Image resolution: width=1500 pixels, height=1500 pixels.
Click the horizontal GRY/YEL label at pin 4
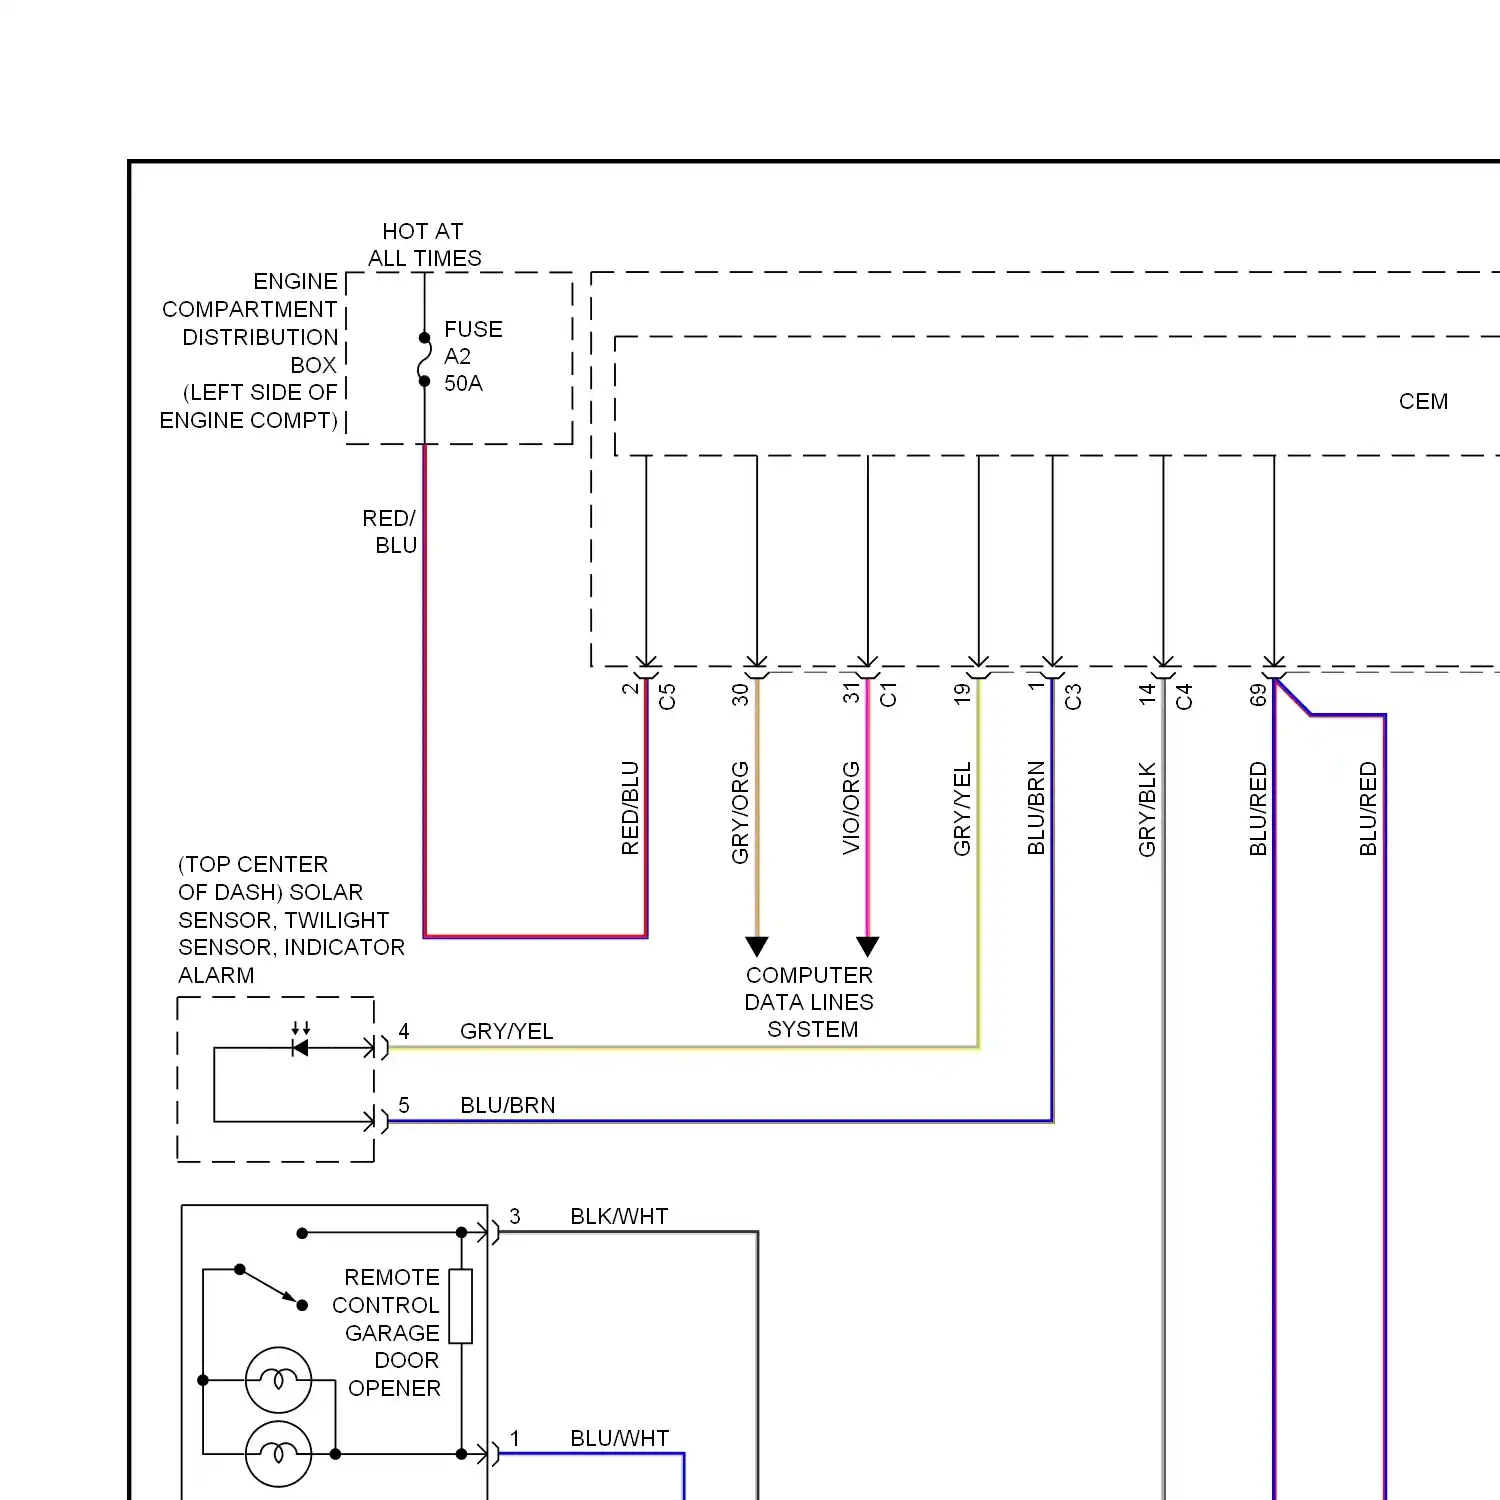click(506, 1031)
